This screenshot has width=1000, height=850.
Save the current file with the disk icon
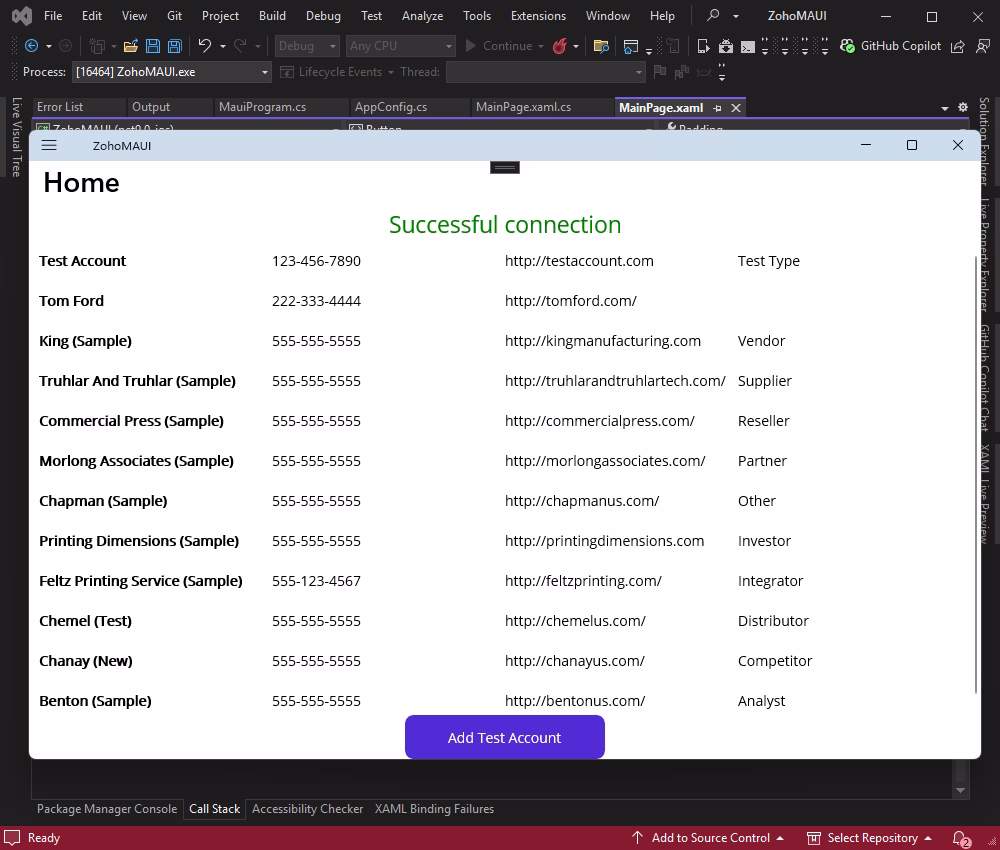[153, 46]
